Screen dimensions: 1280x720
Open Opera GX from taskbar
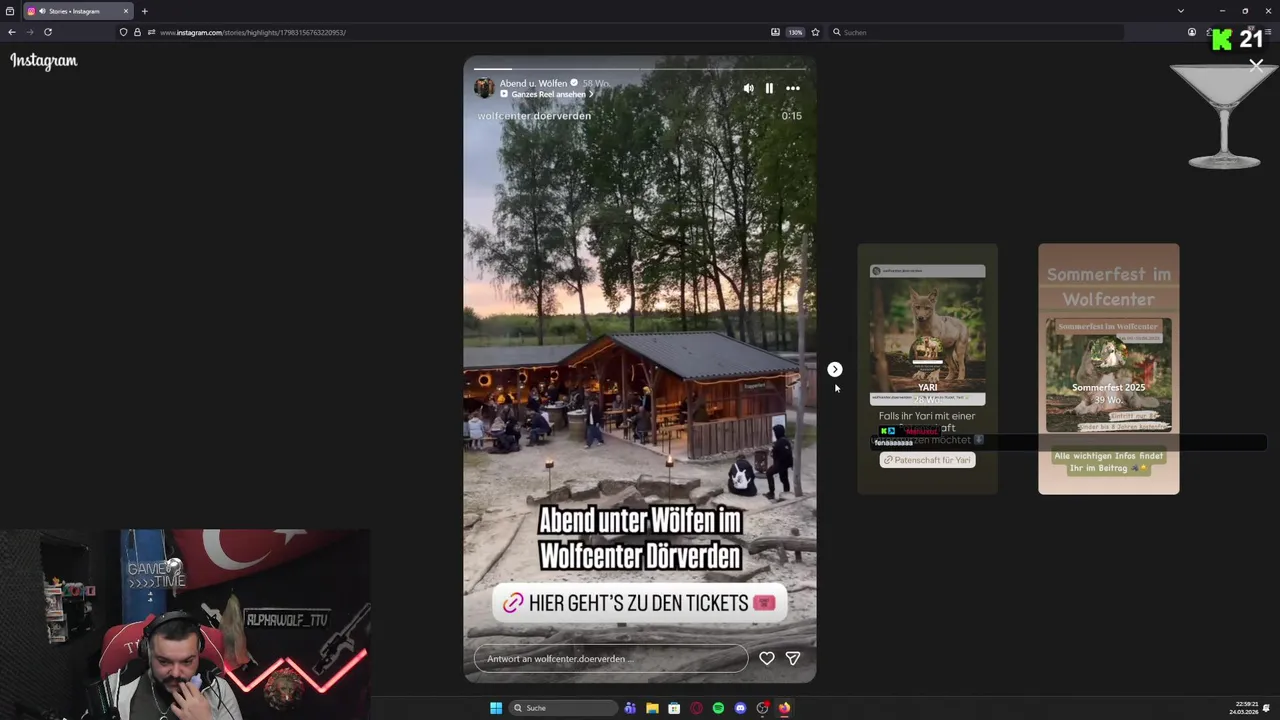tap(696, 708)
